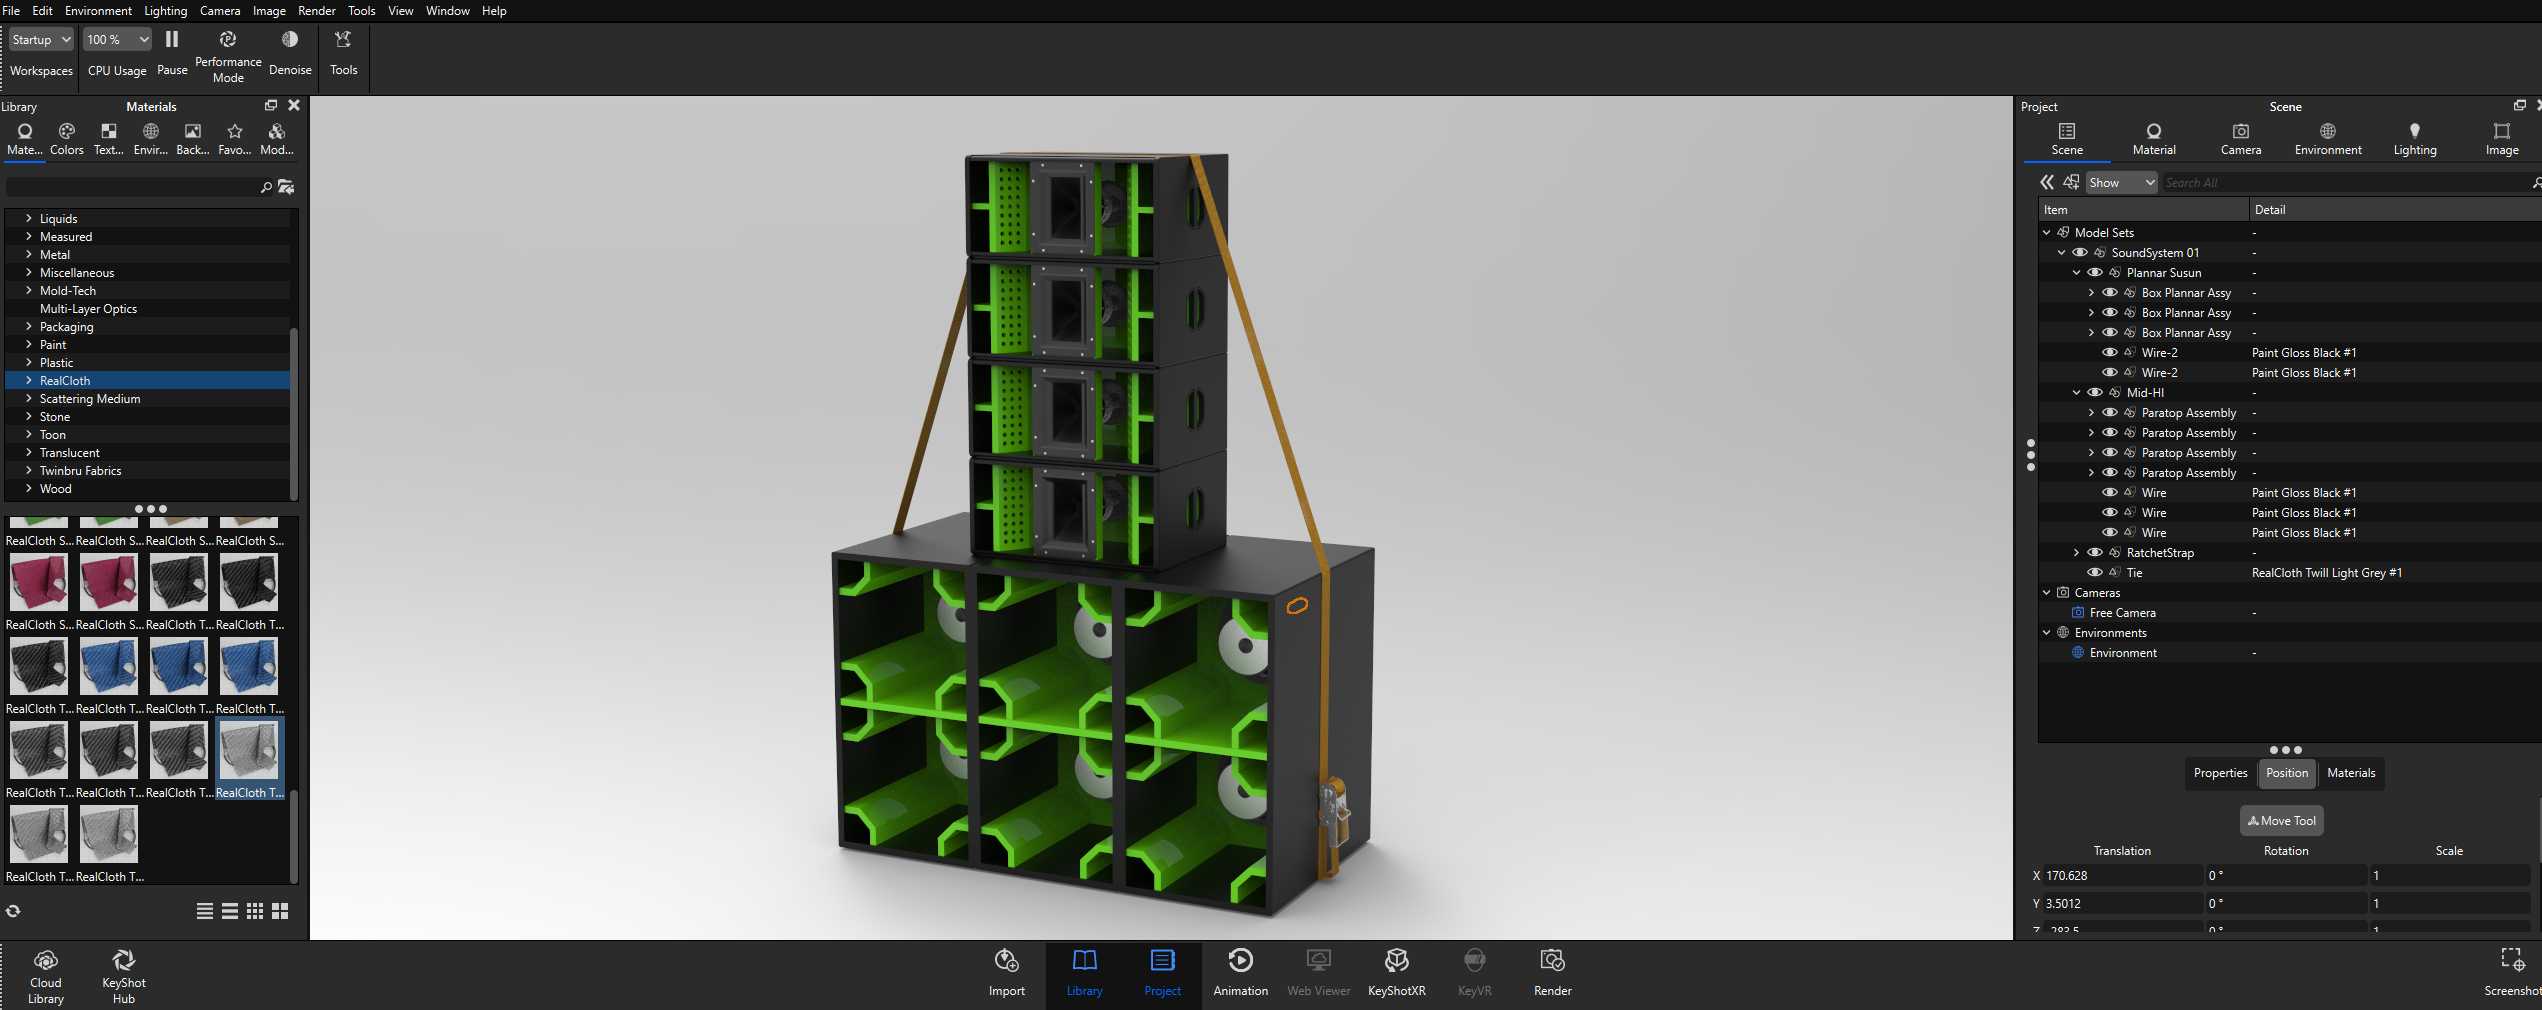
Task: Toggle Performance Mode
Action: [x=228, y=56]
